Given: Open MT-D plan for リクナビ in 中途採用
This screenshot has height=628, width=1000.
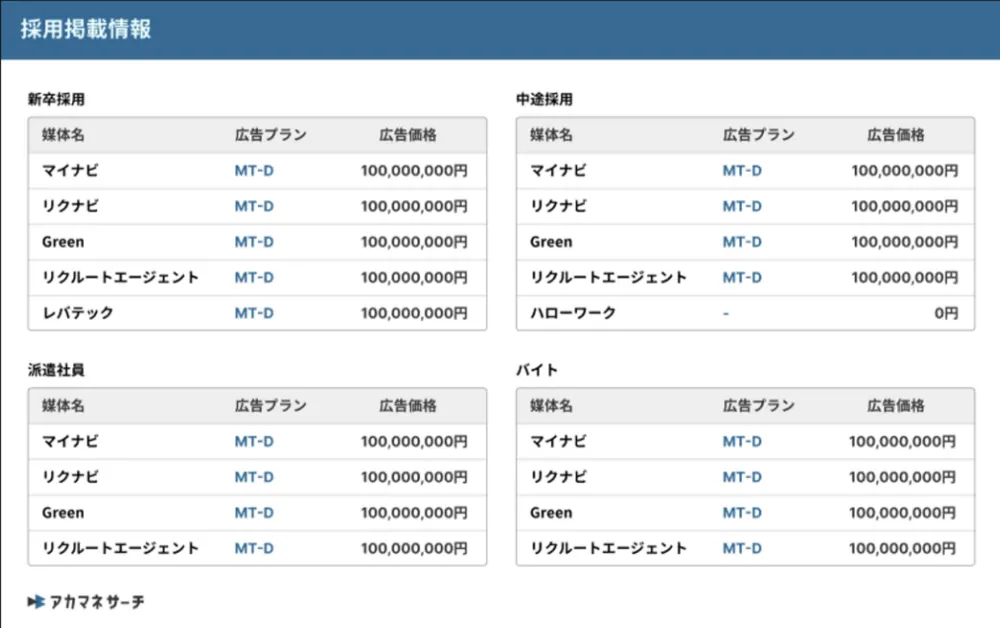Looking at the screenshot, I should point(742,207).
